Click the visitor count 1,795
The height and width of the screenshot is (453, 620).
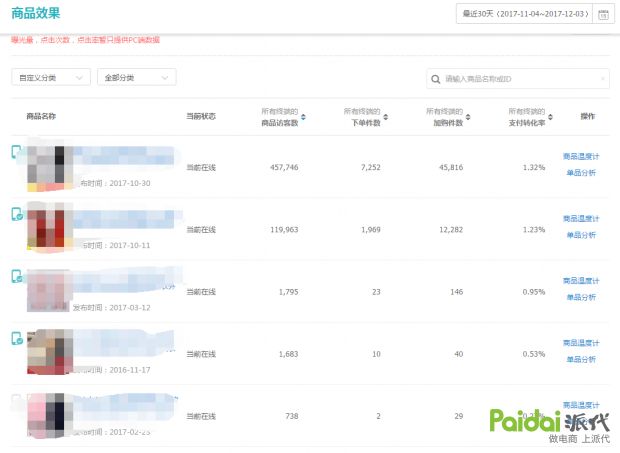[288, 292]
